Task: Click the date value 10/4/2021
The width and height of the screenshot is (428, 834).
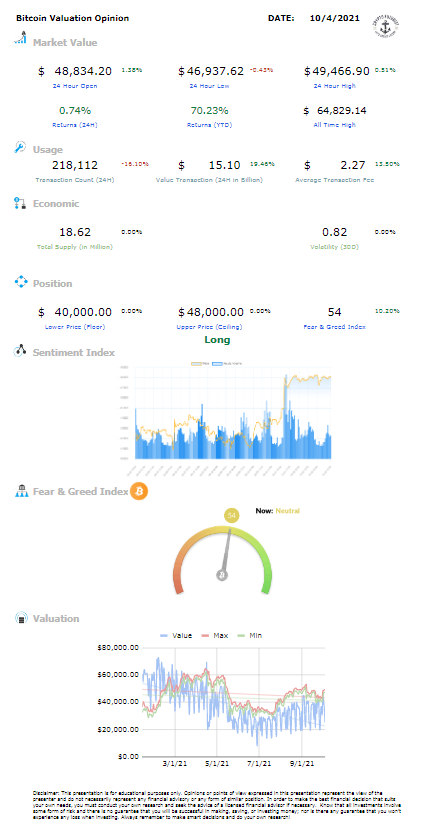Action: (334, 18)
